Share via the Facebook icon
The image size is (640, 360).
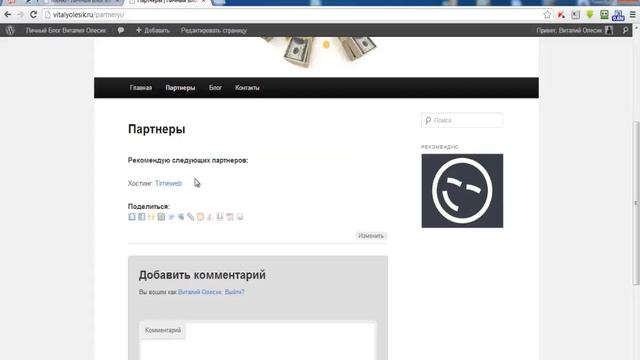click(x=142, y=217)
